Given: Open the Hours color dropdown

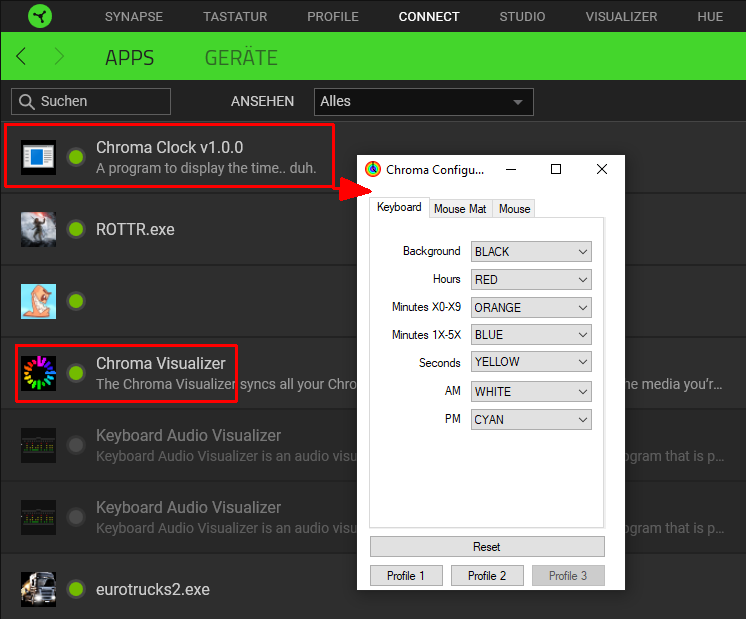Looking at the screenshot, I should pos(531,280).
